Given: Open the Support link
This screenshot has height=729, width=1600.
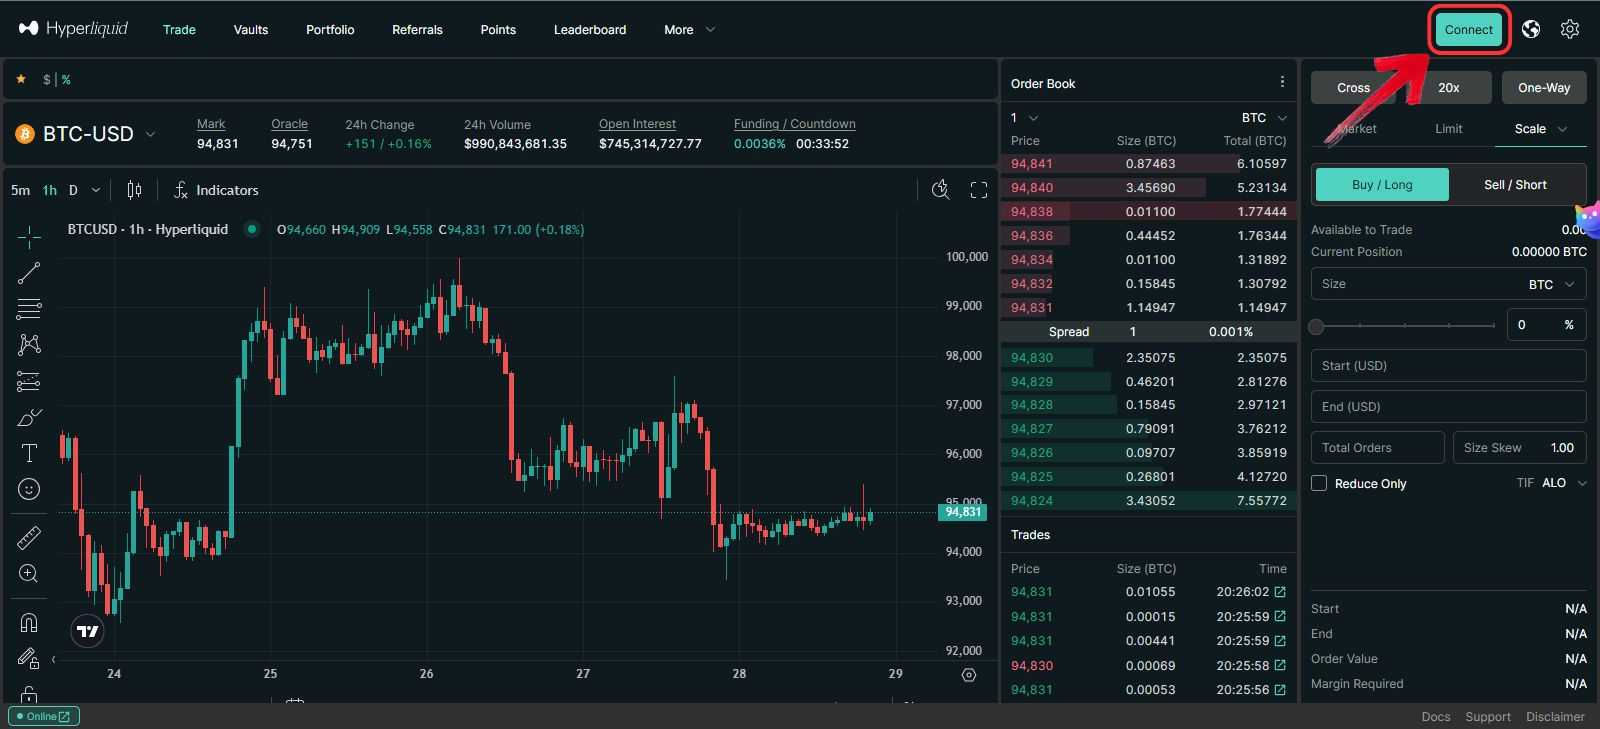Looking at the screenshot, I should (x=1488, y=716).
